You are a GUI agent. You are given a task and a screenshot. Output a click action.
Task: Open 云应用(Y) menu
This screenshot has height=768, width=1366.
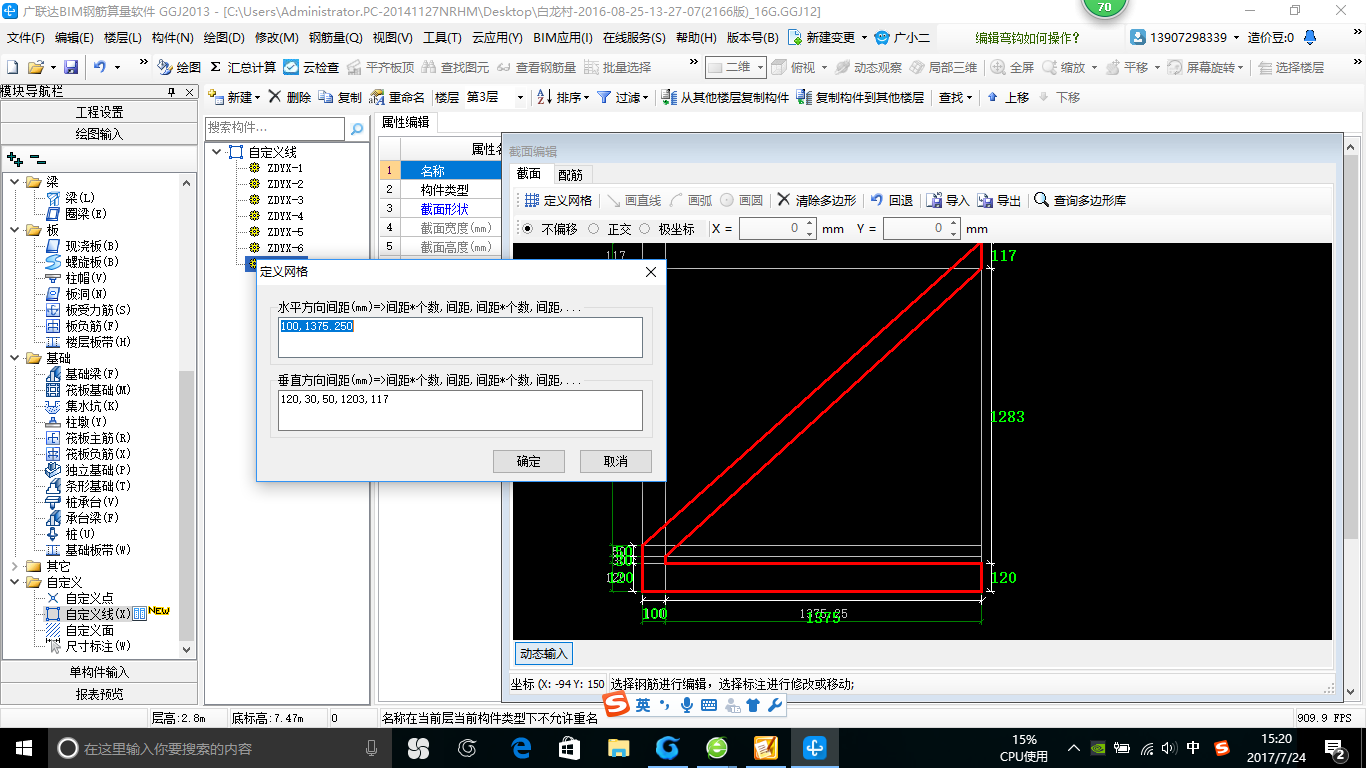click(497, 38)
